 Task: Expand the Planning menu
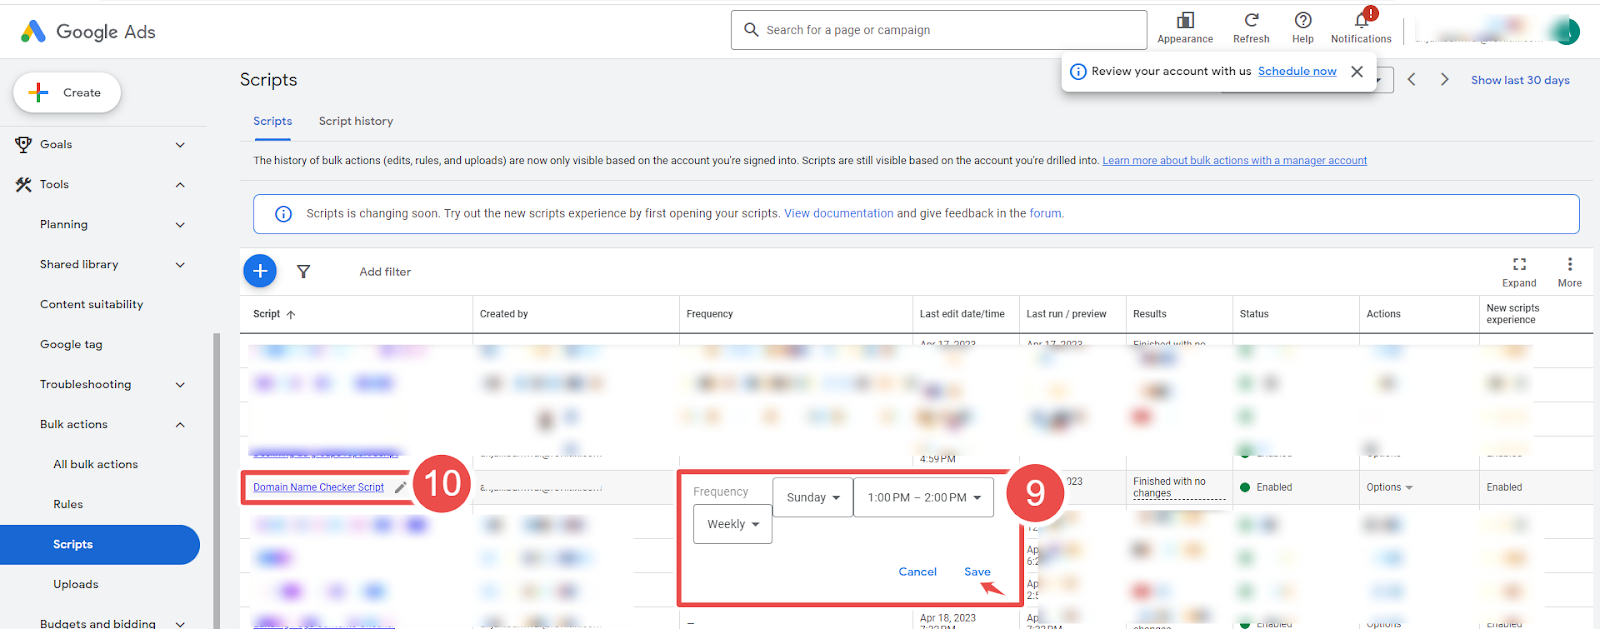pyautogui.click(x=180, y=225)
